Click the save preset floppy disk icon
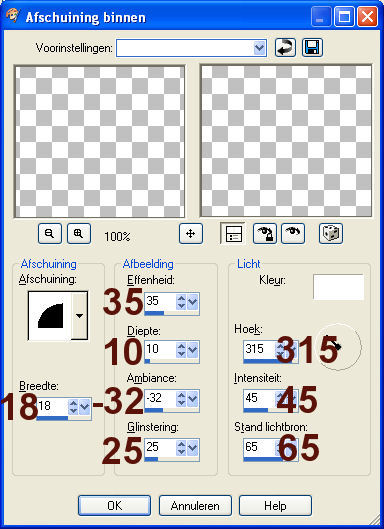384x529 pixels. tap(312, 48)
